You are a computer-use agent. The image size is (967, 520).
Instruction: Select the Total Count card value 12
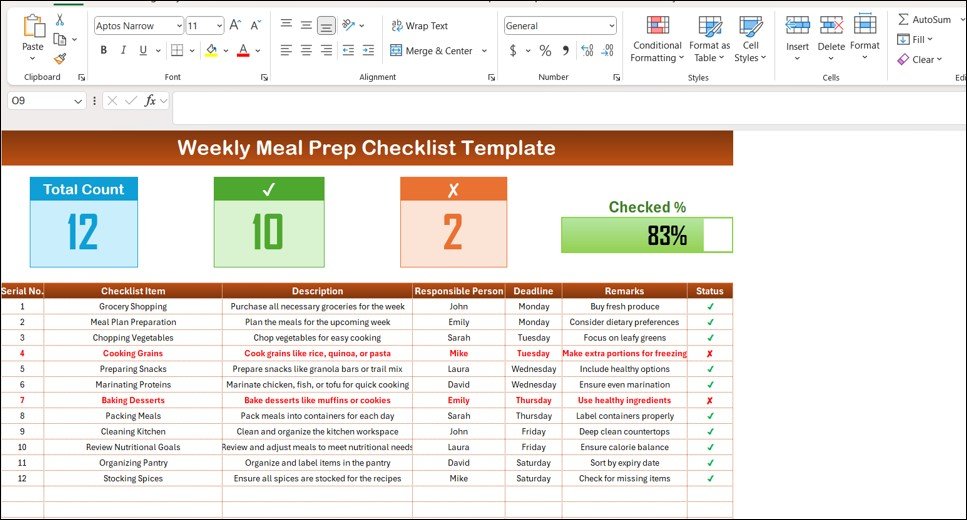(83, 233)
